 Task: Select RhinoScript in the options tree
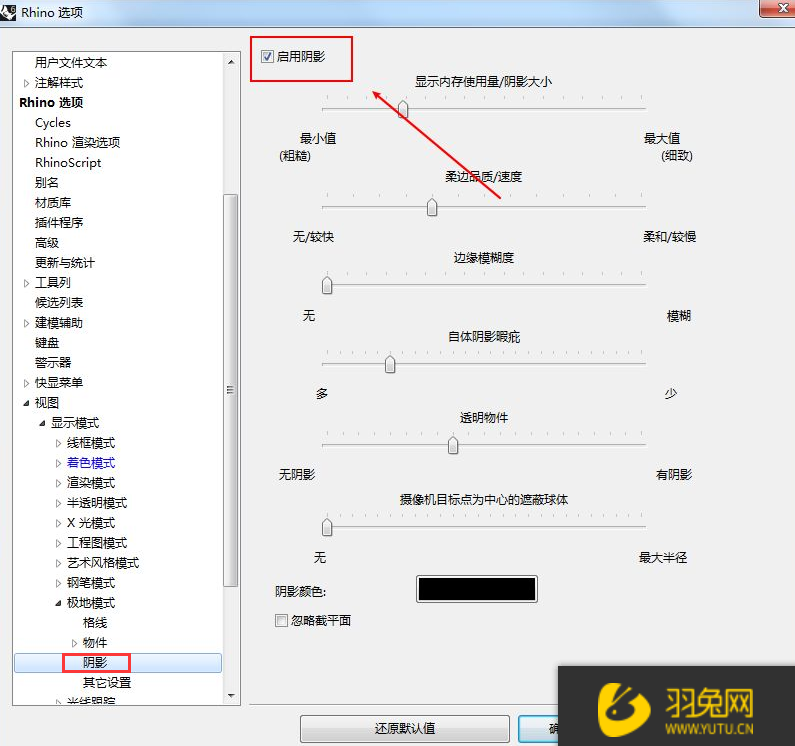[68, 163]
